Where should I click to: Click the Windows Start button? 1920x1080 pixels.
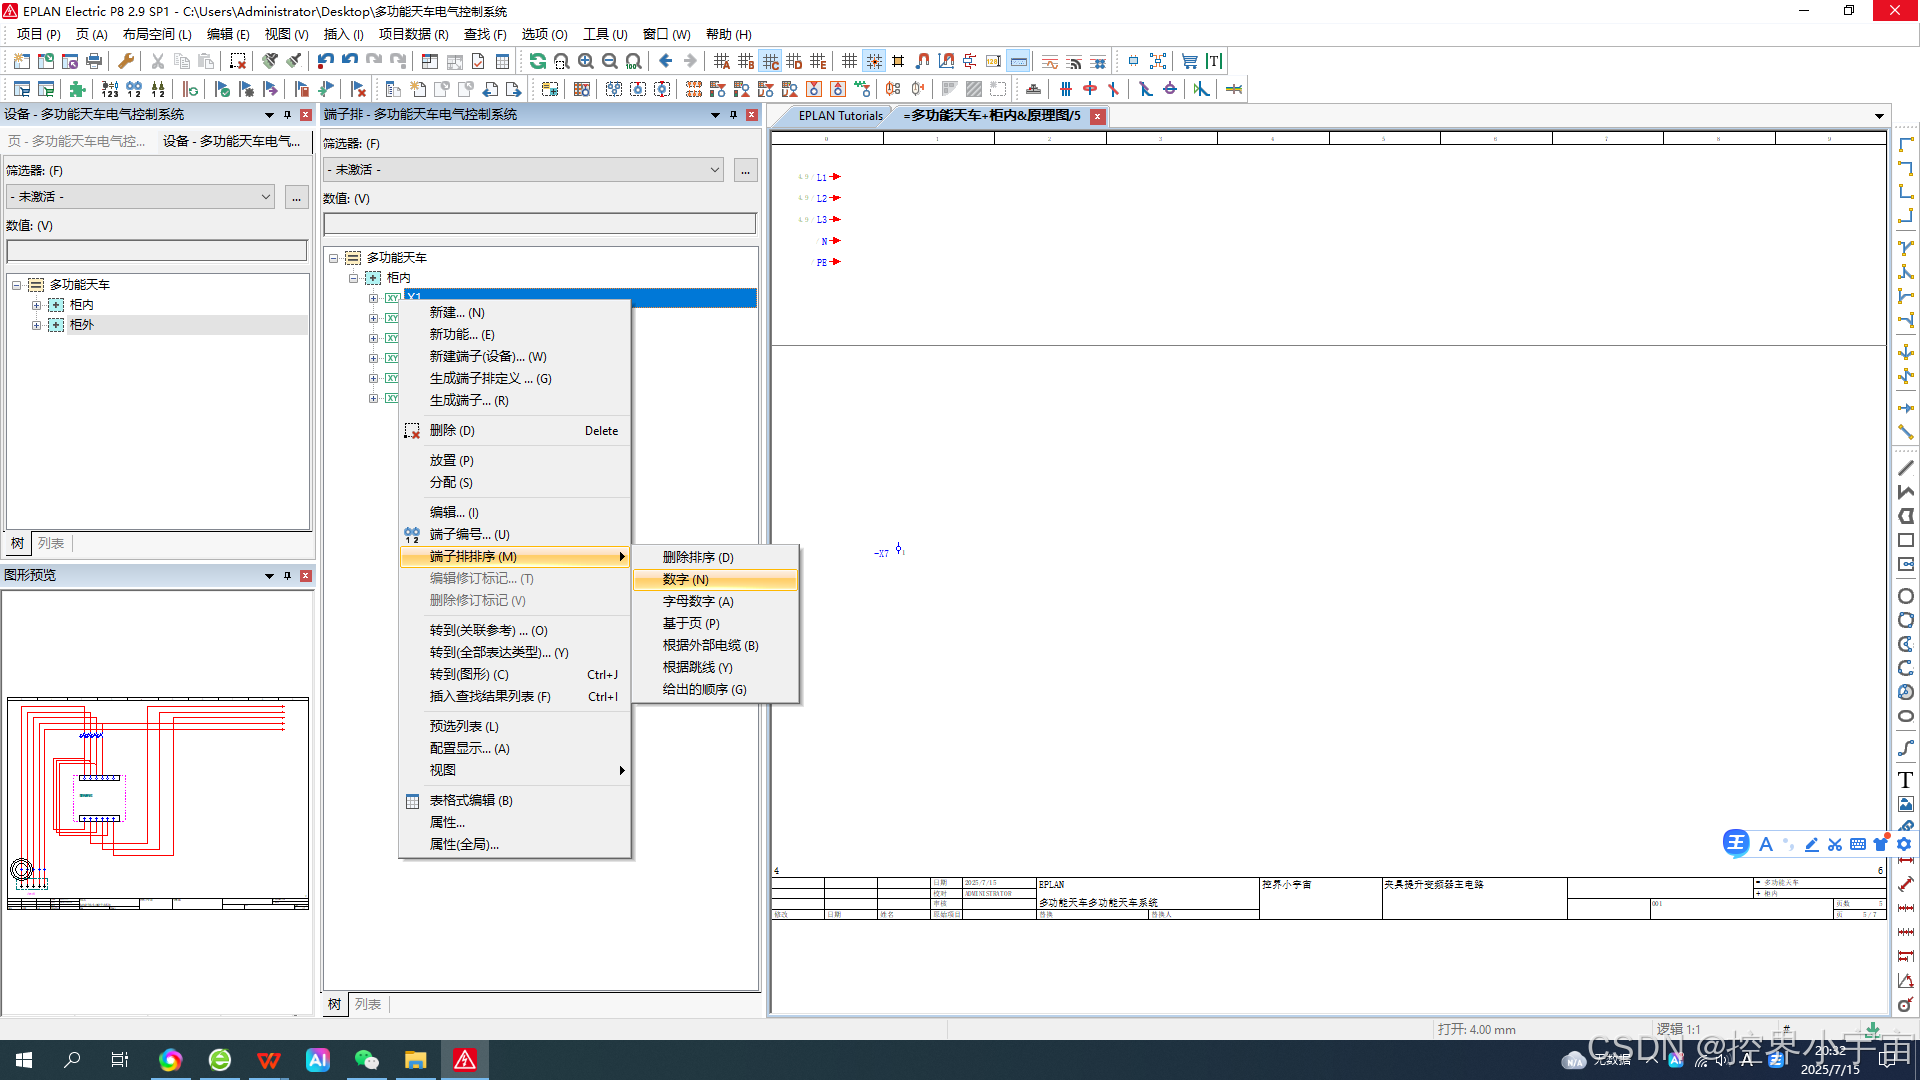[24, 1060]
